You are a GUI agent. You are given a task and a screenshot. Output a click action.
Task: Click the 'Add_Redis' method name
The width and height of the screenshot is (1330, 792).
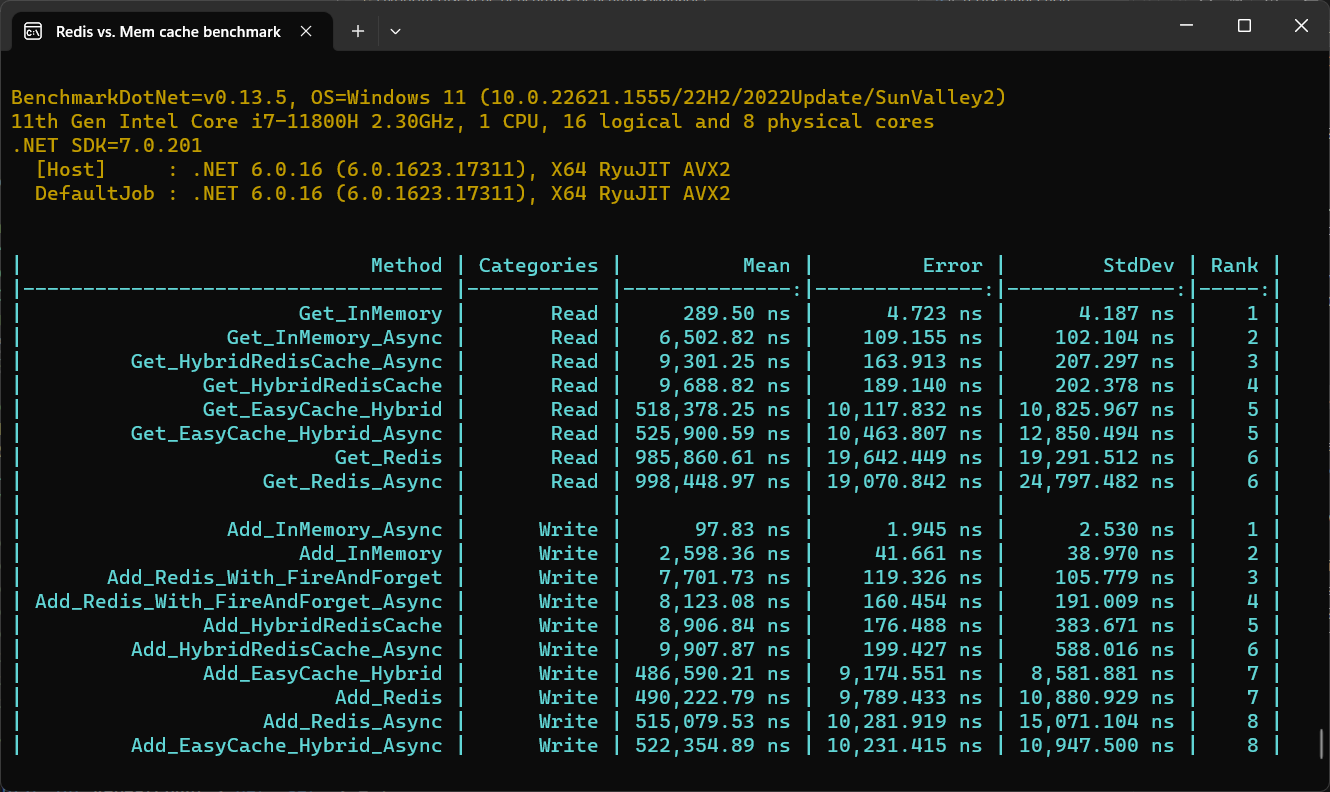coord(388,697)
